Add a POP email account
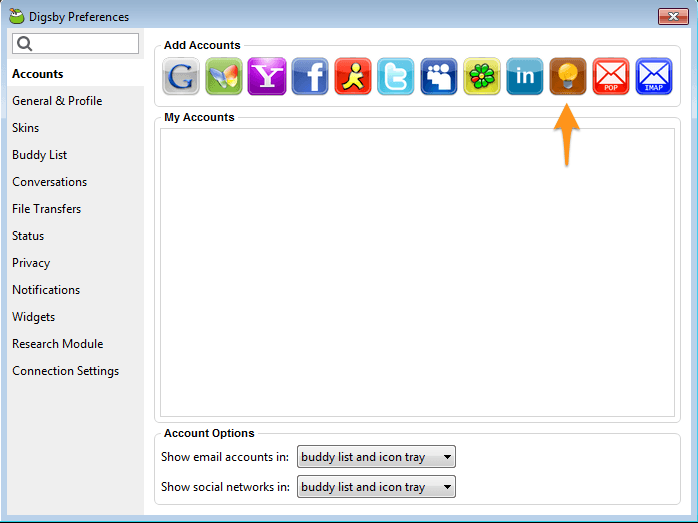This screenshot has height=523, width=698. pos(611,76)
